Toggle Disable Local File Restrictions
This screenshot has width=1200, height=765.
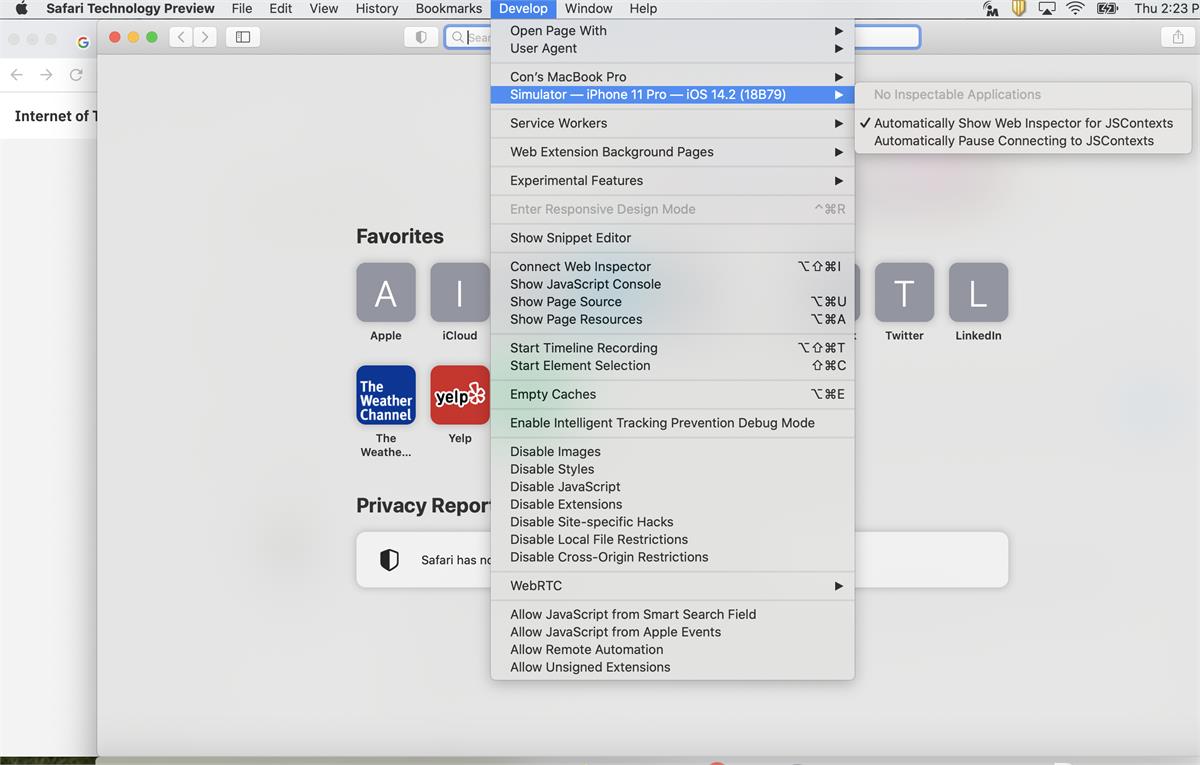pos(673,539)
